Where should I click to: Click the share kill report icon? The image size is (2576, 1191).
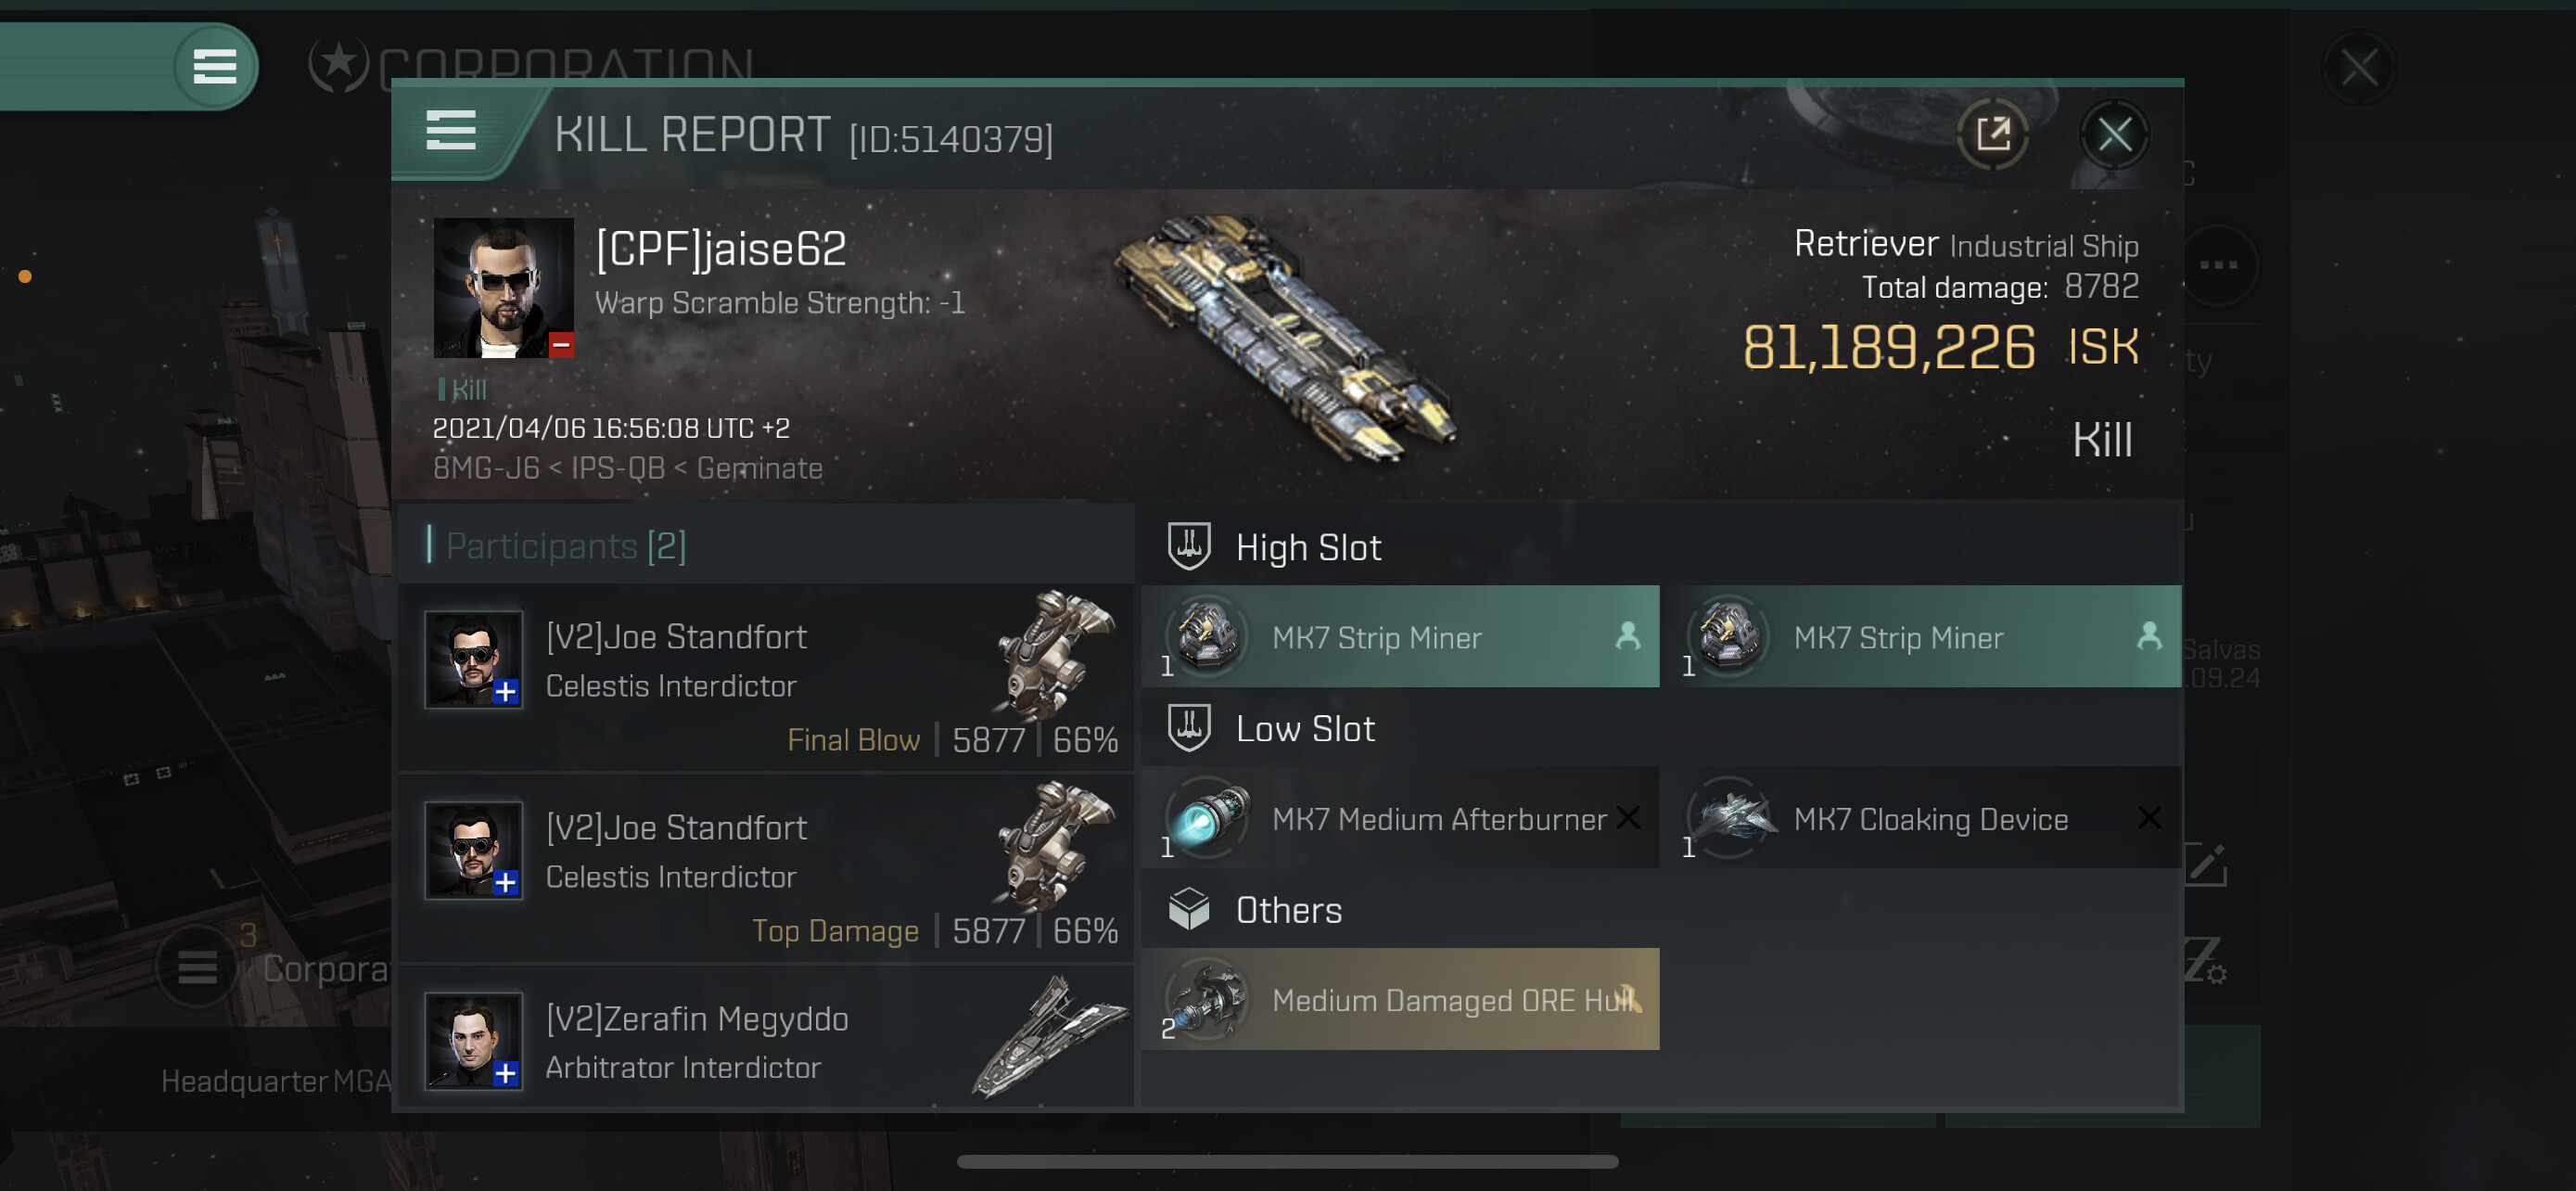pyautogui.click(x=1992, y=134)
